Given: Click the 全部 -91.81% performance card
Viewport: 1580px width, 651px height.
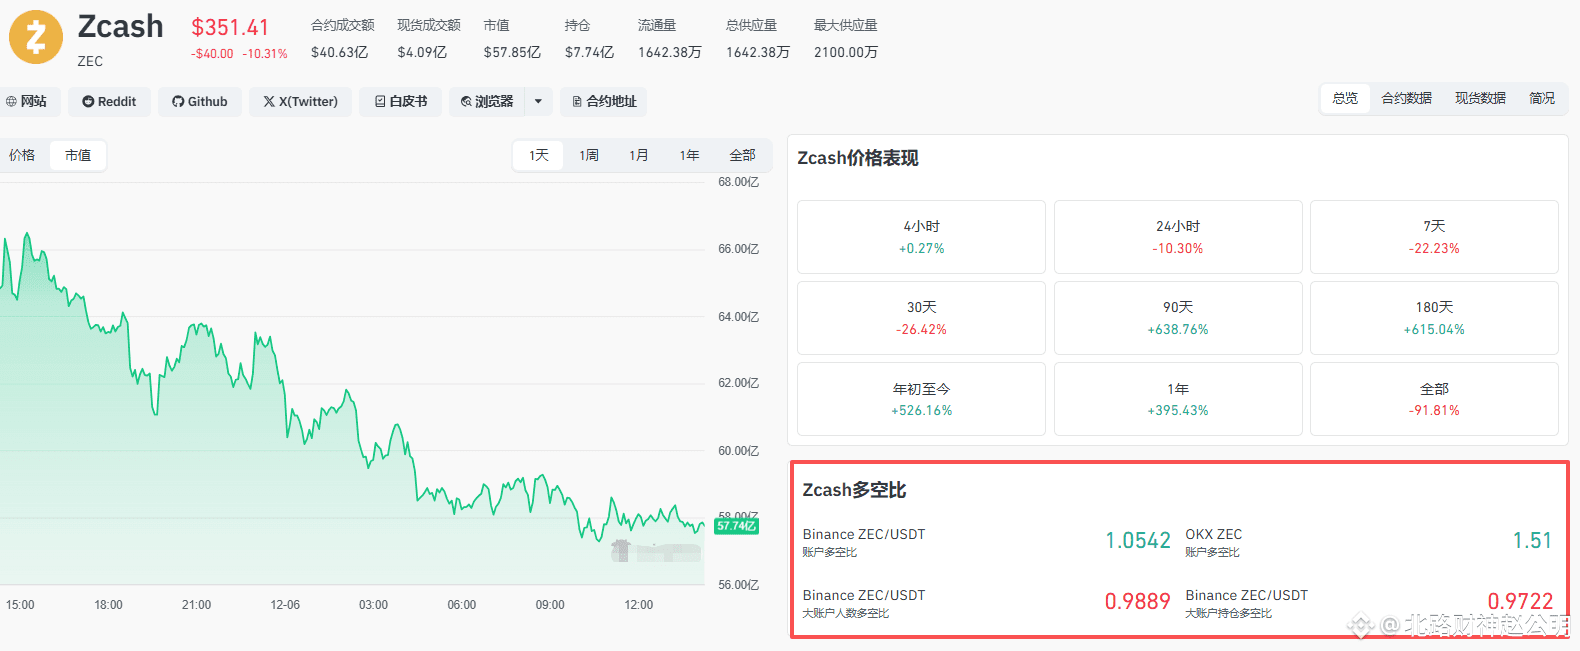Looking at the screenshot, I should [x=1434, y=399].
